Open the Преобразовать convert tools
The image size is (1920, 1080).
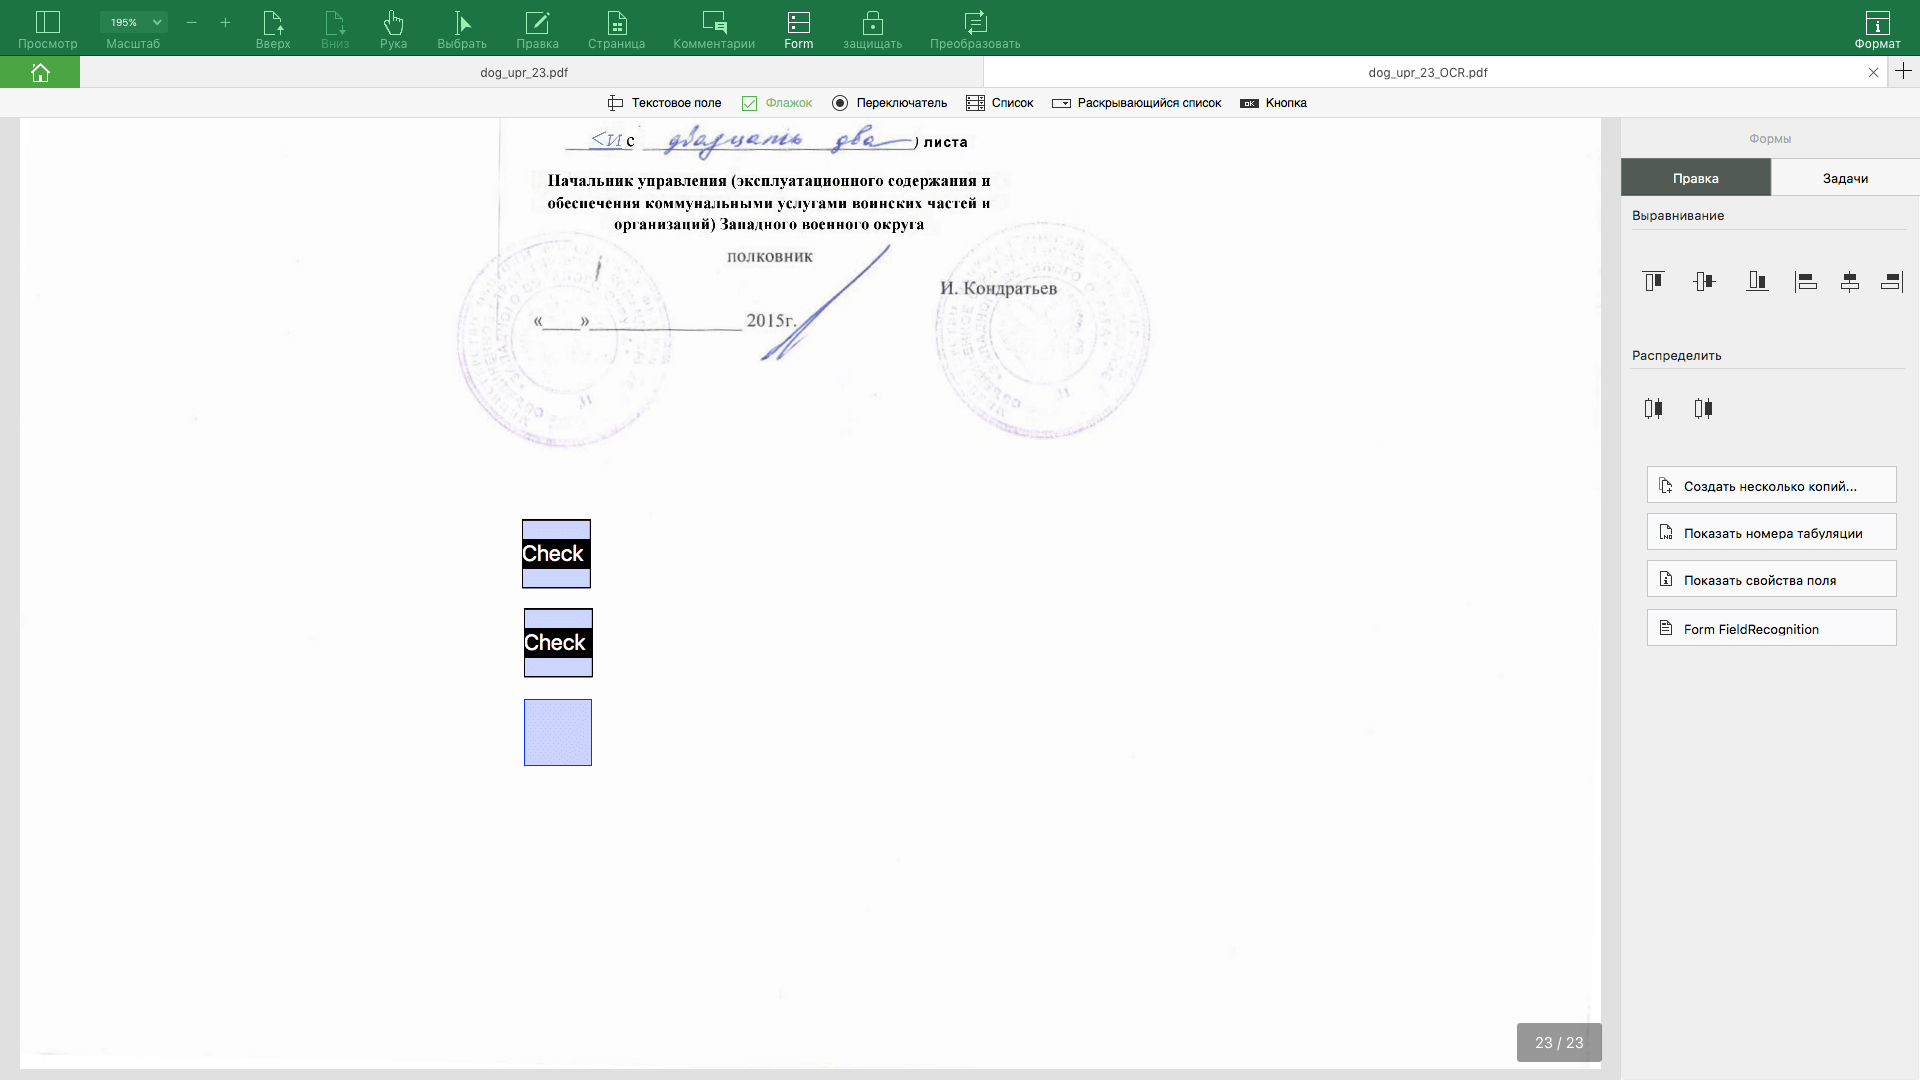tap(975, 29)
